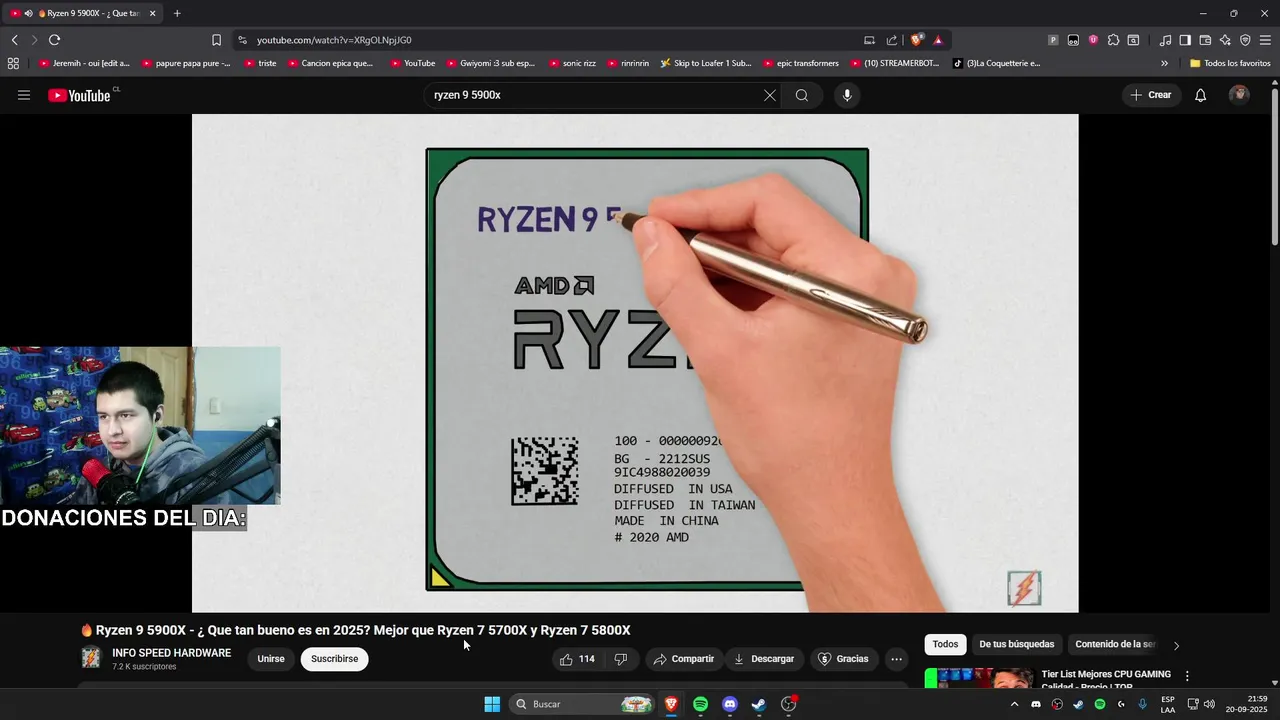Open Leo AI sparkle icon
This screenshot has height=720, width=1280.
click(1225, 40)
